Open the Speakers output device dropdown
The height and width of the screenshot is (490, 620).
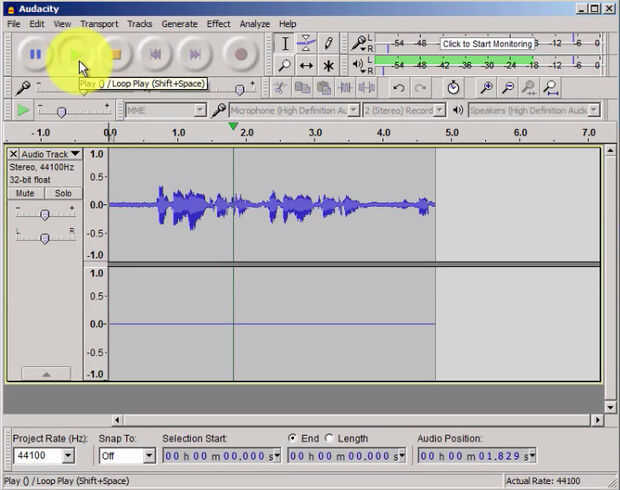594,110
